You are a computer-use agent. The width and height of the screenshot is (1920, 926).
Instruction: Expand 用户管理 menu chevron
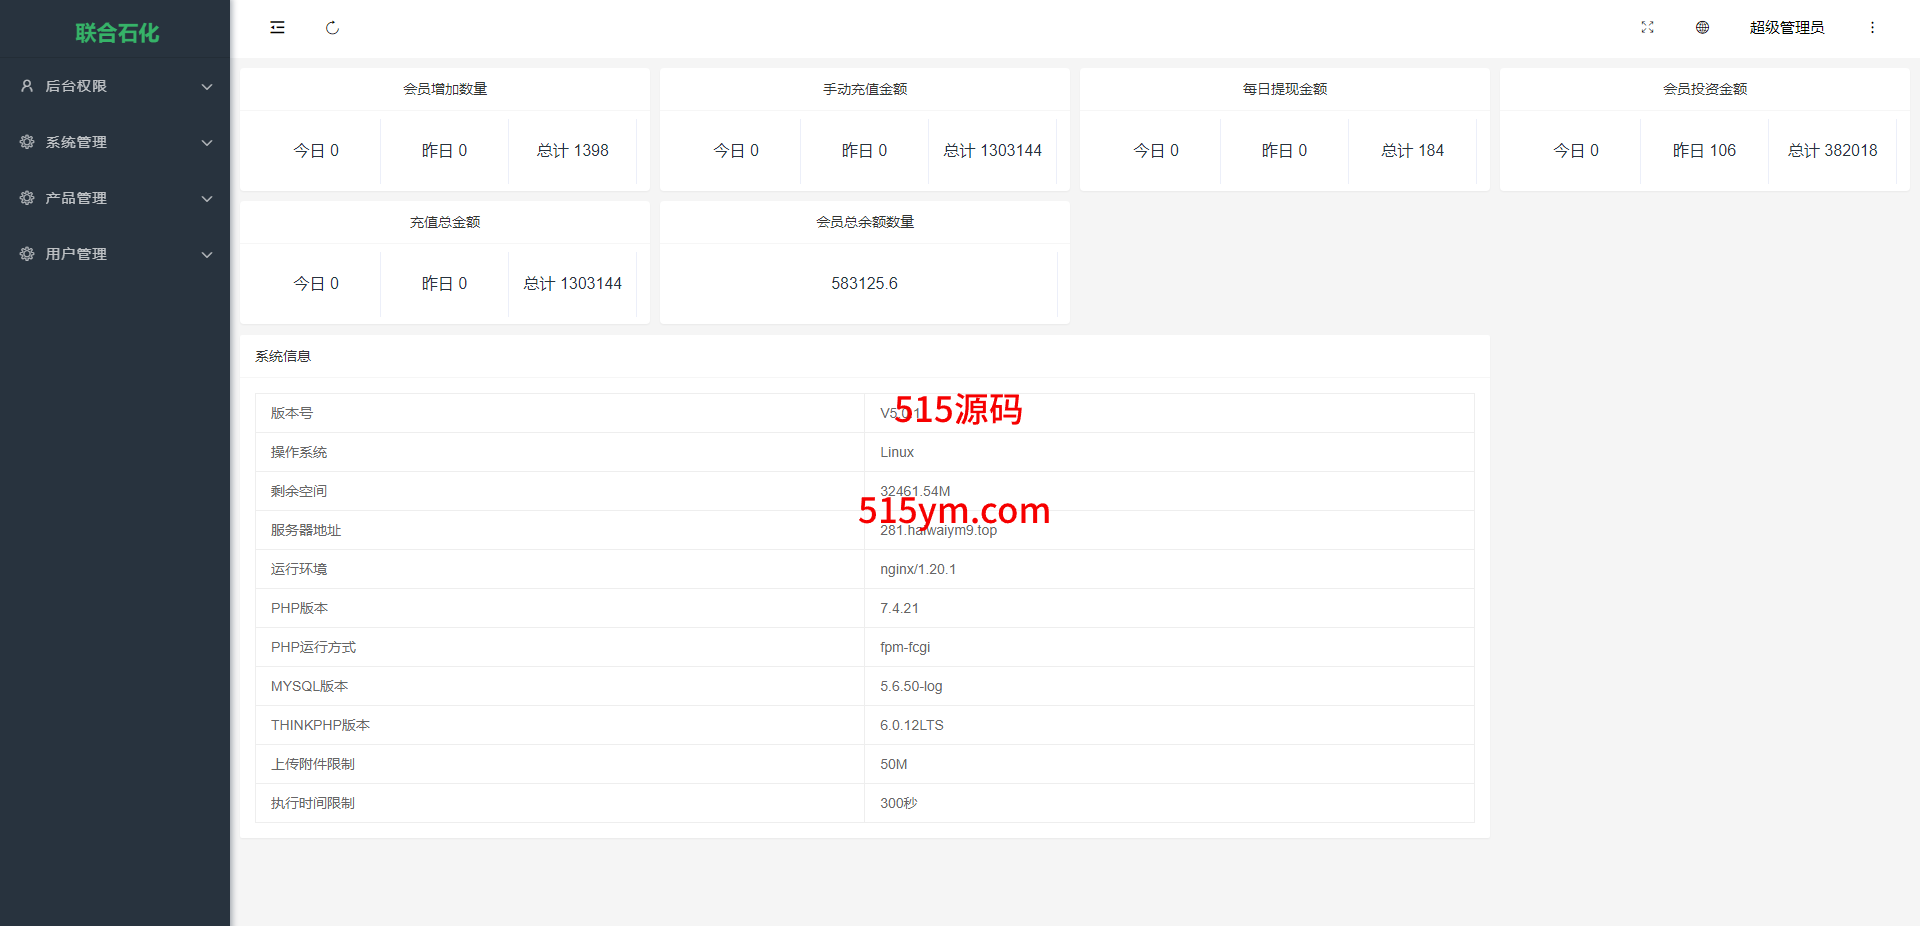[x=207, y=255]
